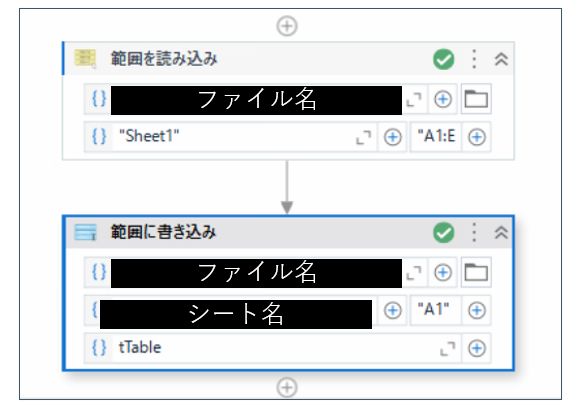Viewport: 581px width, 405px height.
Task: Browse folder for read range file
Action: 476,99
